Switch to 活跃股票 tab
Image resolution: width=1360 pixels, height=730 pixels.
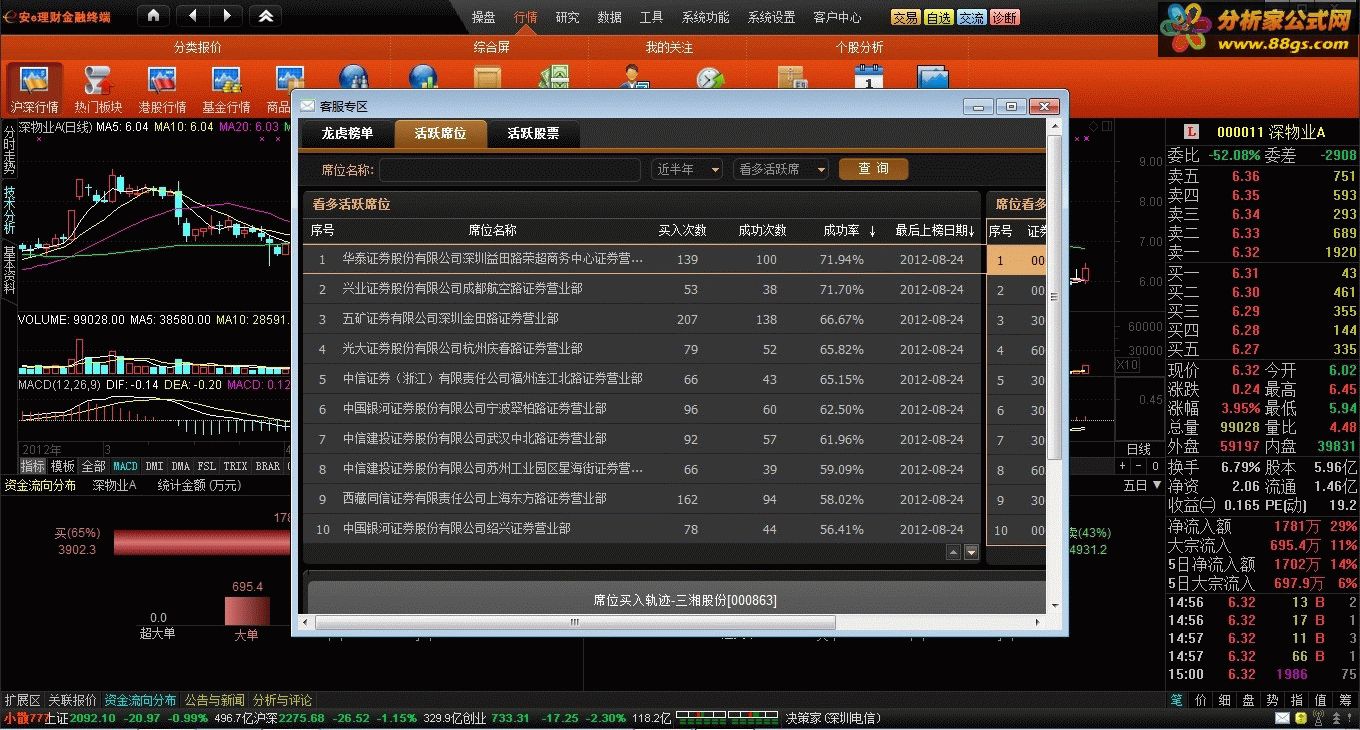click(x=533, y=134)
